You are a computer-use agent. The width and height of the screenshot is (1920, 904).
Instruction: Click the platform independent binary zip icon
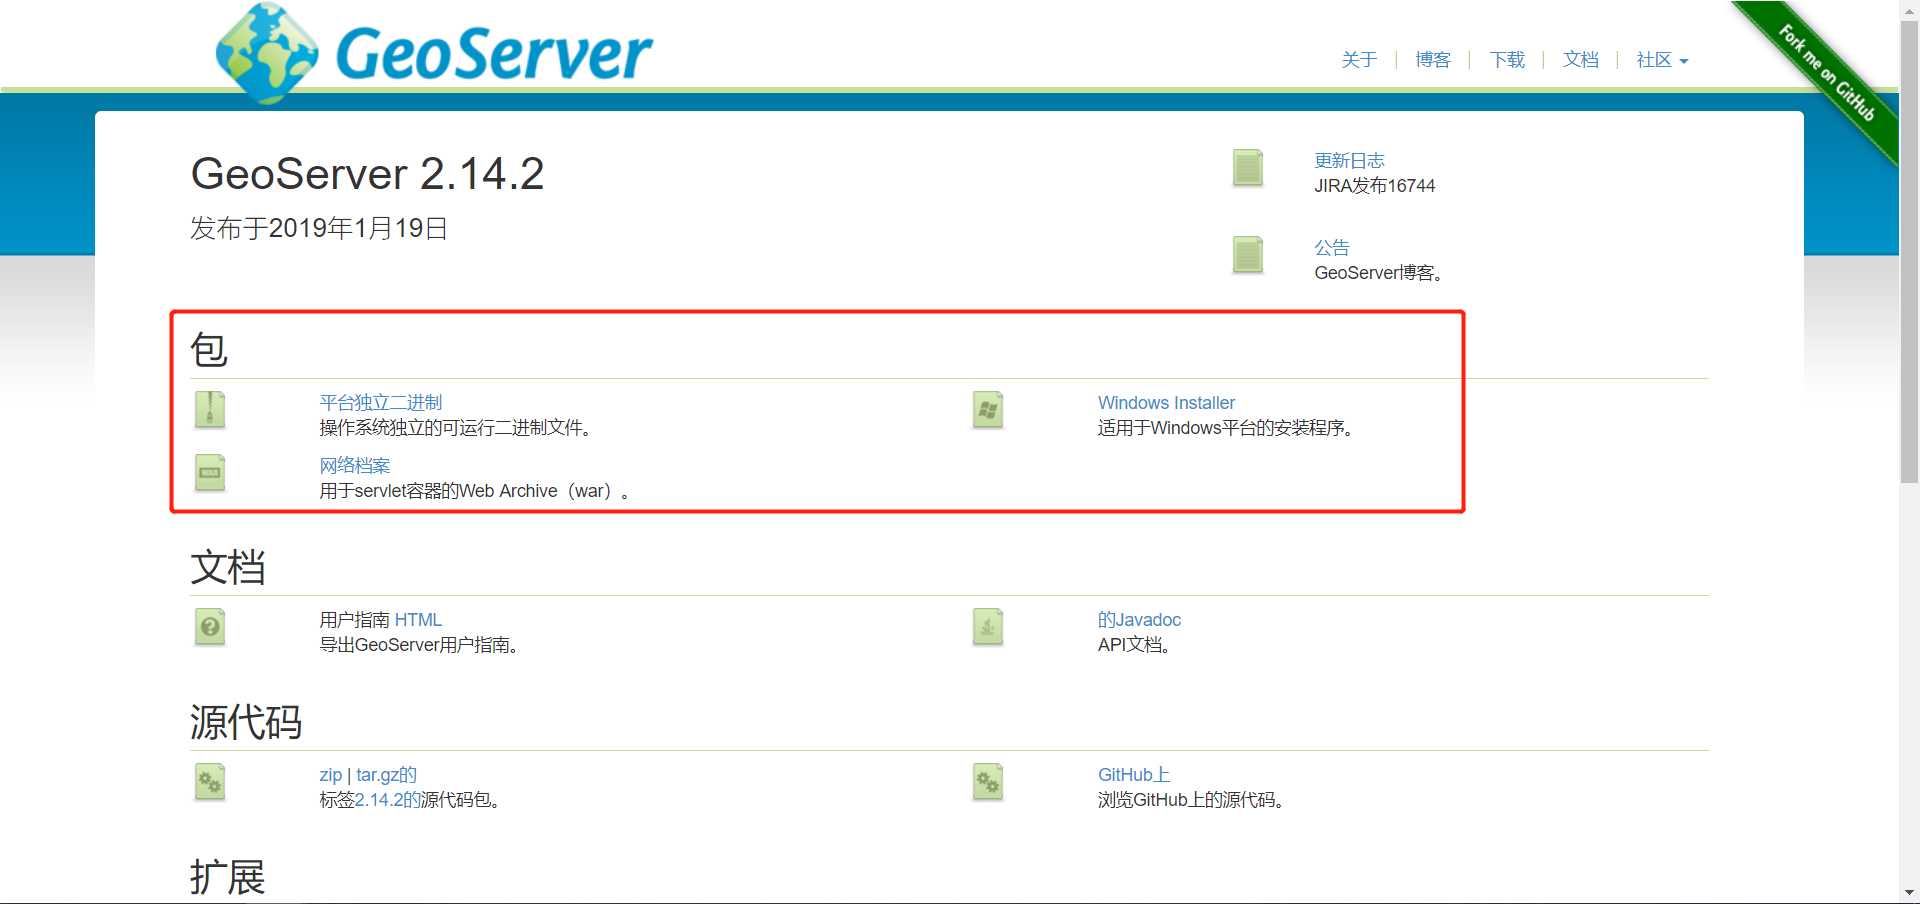[x=210, y=410]
